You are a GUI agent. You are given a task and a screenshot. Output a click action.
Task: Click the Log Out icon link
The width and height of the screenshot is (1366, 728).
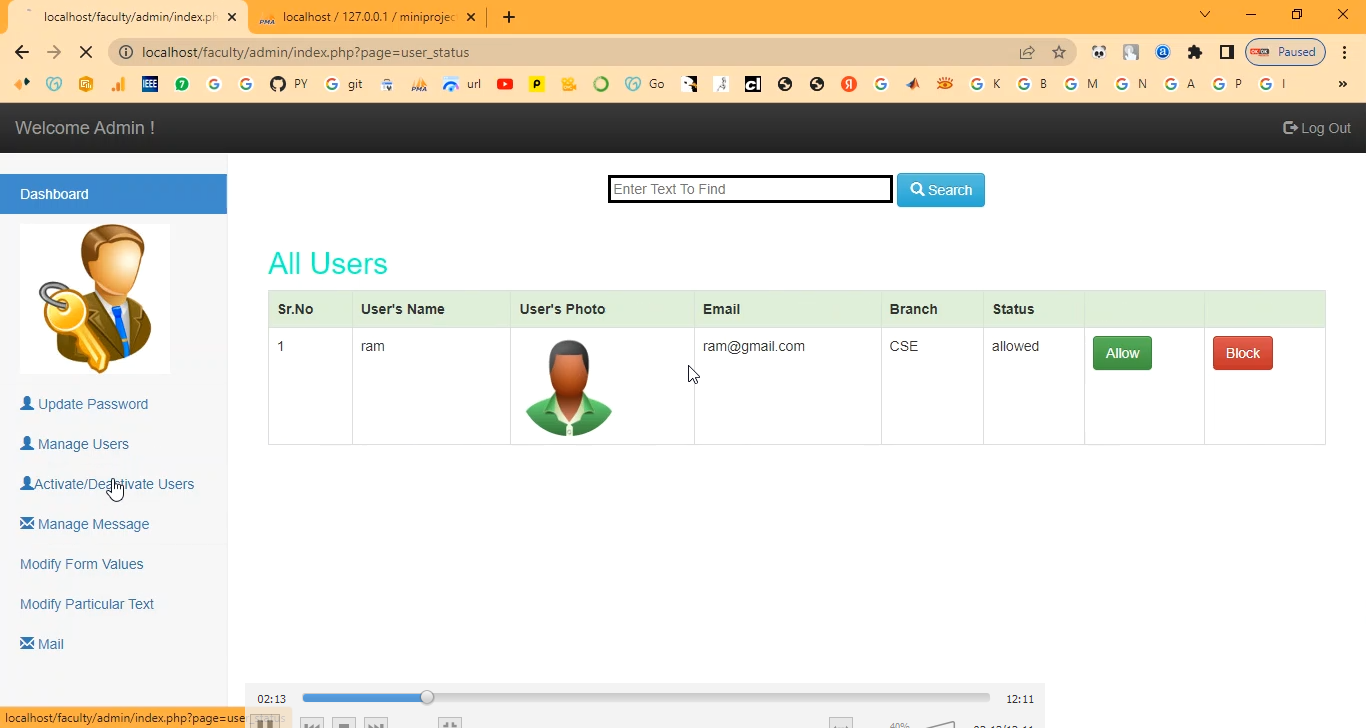click(x=1316, y=128)
